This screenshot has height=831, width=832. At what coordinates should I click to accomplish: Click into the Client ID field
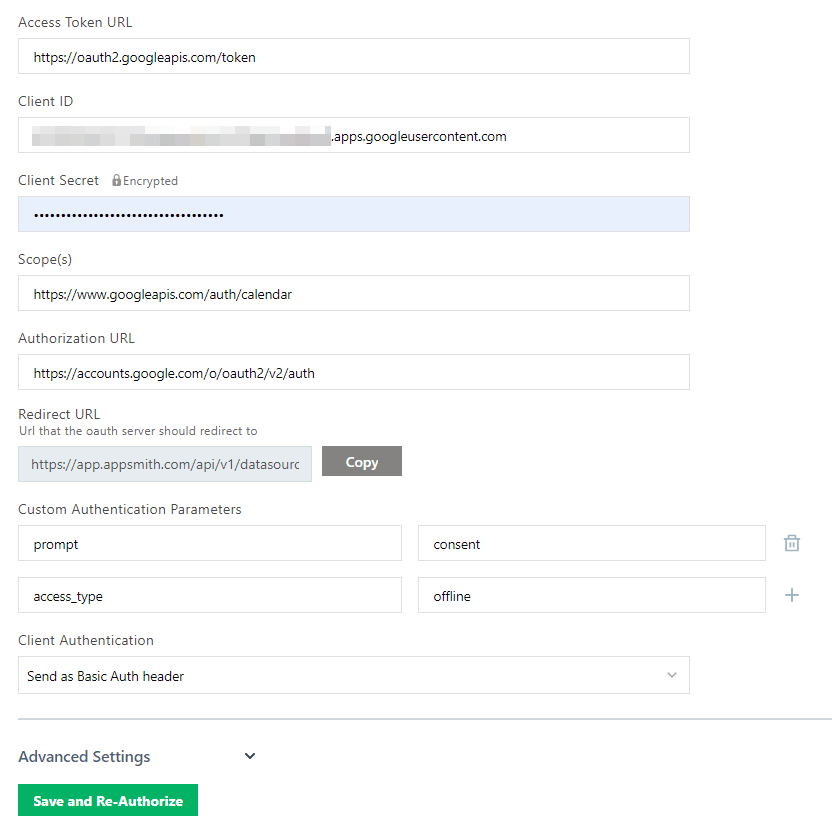(x=353, y=136)
